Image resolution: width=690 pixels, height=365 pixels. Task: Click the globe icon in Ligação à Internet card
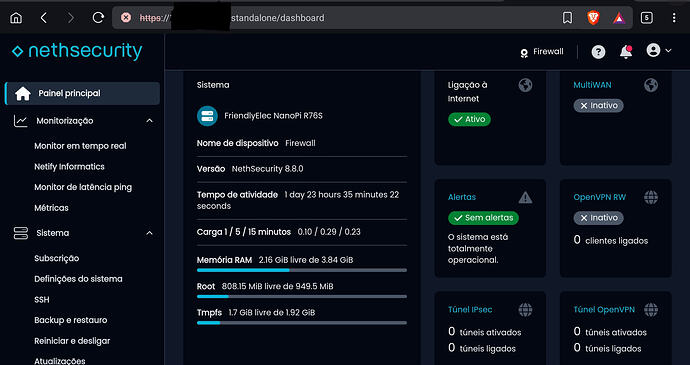525,85
